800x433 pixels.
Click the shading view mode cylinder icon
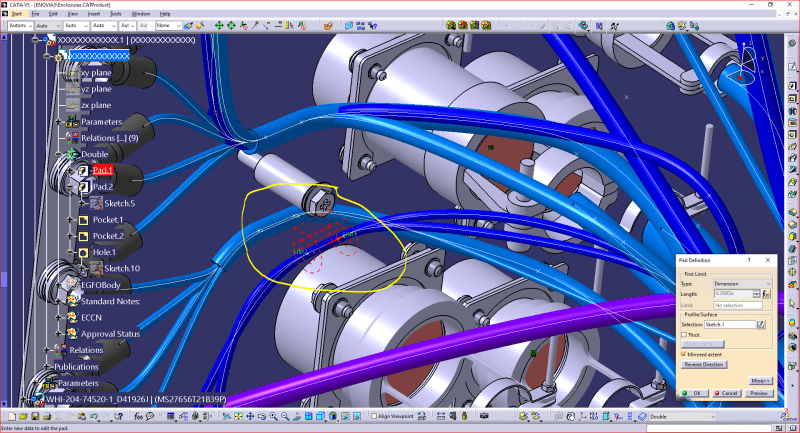[x=333, y=416]
